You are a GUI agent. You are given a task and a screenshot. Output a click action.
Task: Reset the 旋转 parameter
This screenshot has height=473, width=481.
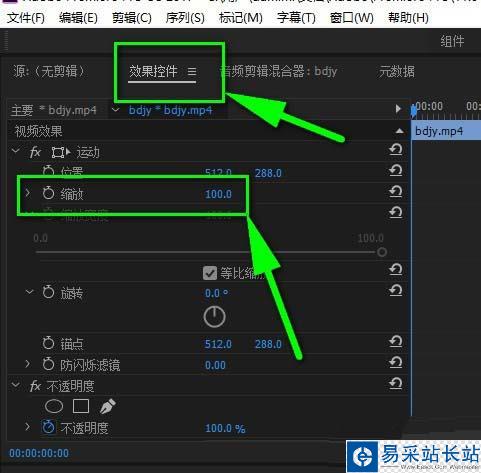pyautogui.click(x=395, y=290)
